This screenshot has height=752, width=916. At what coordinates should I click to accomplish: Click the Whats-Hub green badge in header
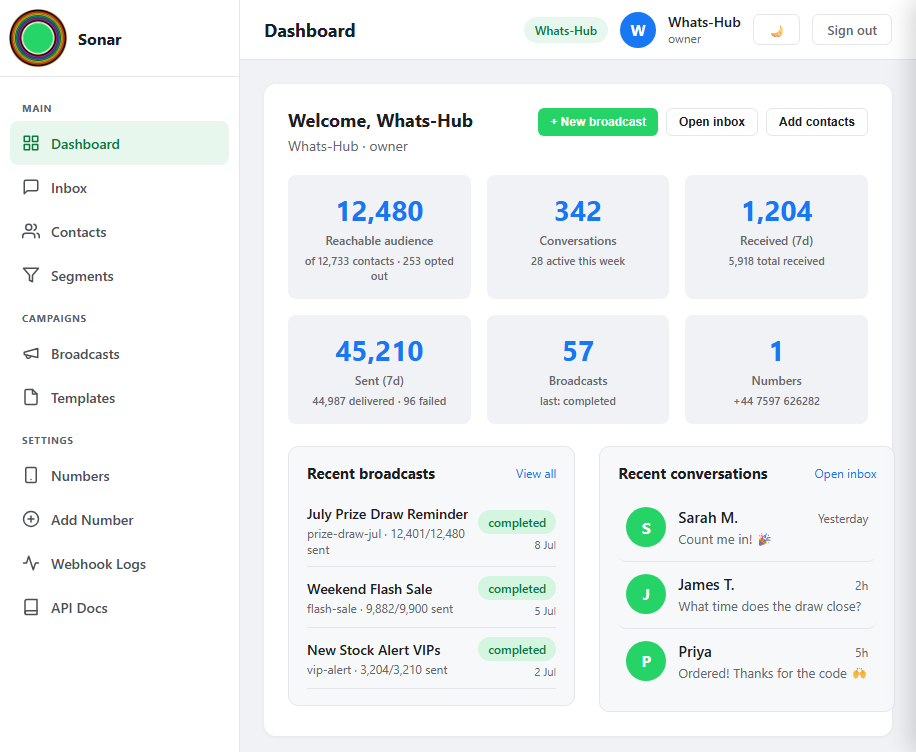[565, 30]
